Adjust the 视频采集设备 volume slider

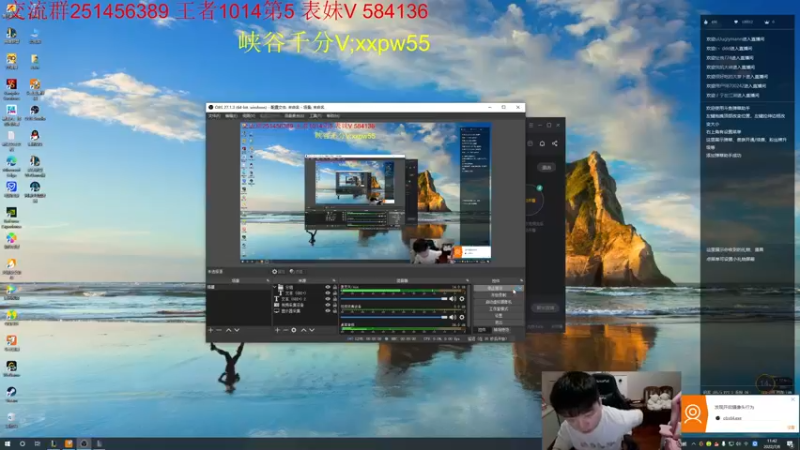point(394,317)
